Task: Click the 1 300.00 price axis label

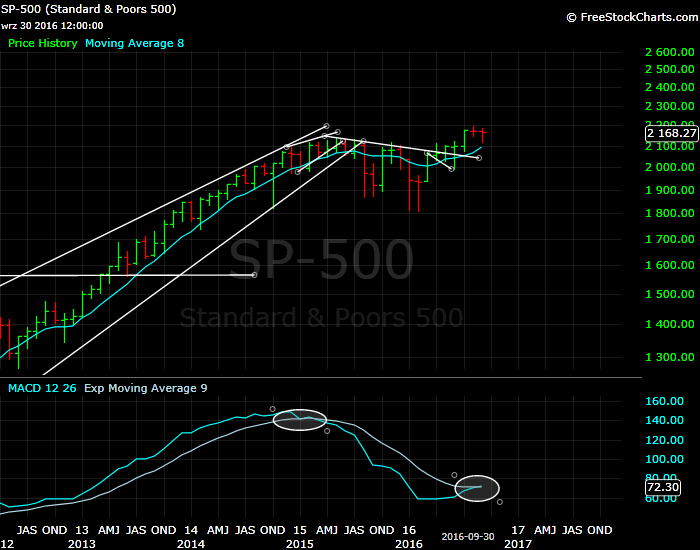Action: click(x=670, y=357)
